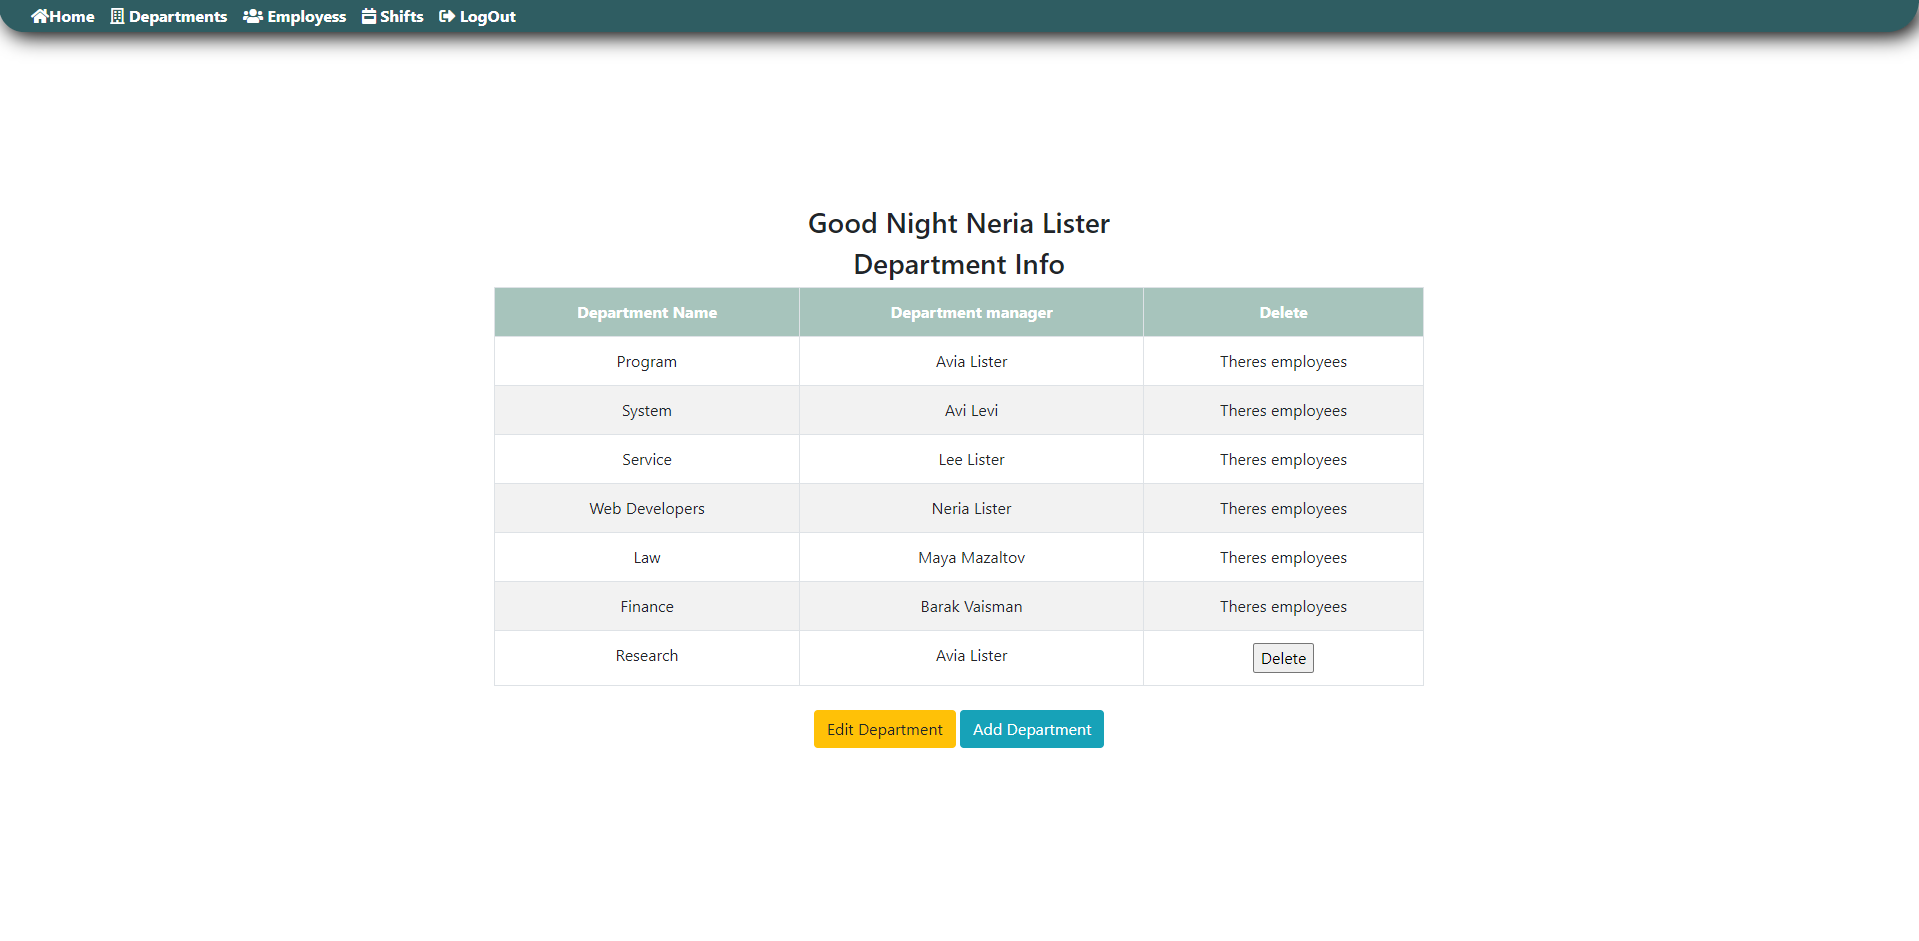Screen dimensions: 1919x941
Task: Delete the Research department
Action: point(1283,658)
